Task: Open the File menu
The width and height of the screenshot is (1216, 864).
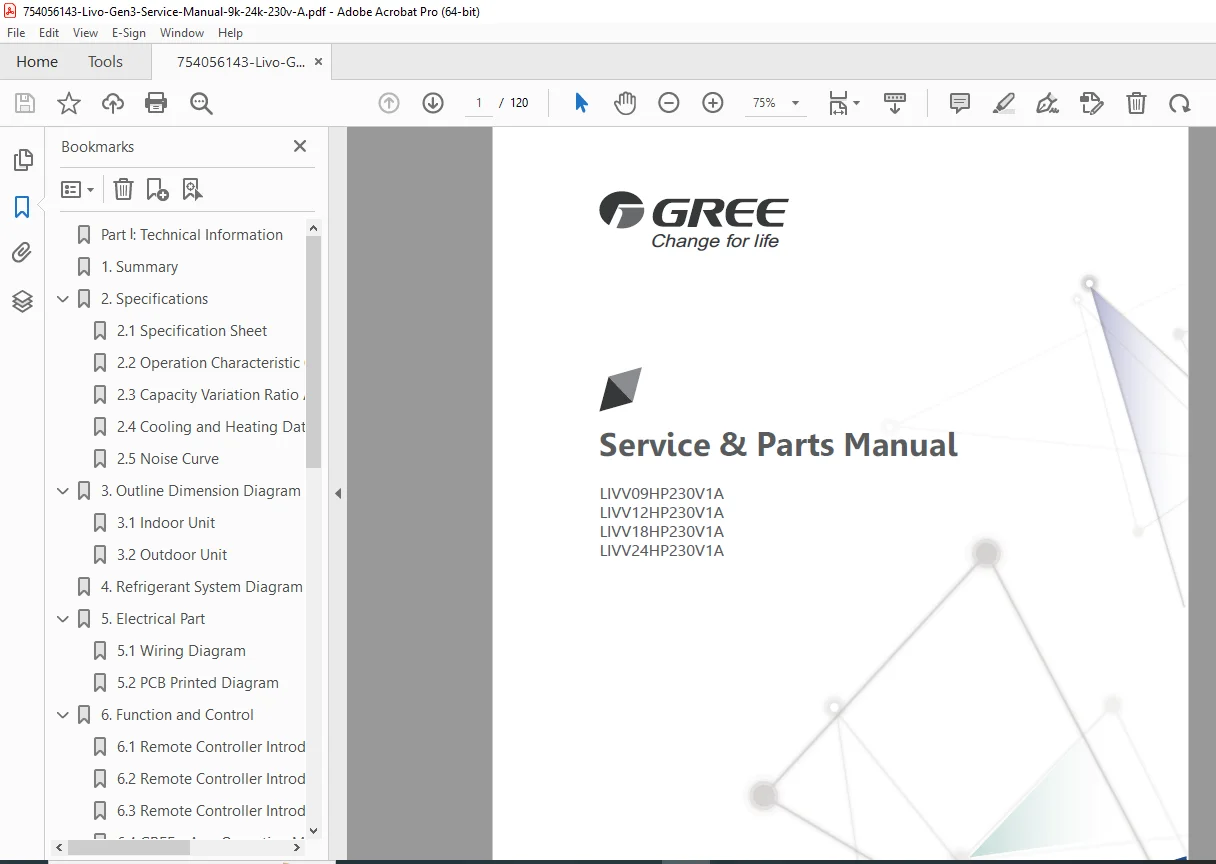Action: [x=16, y=33]
